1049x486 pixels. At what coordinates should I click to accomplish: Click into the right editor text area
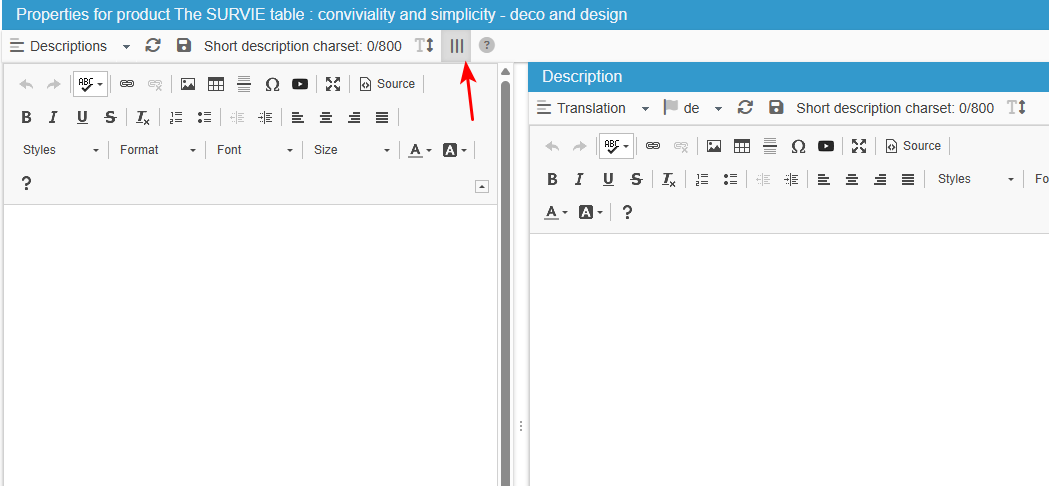(789, 359)
